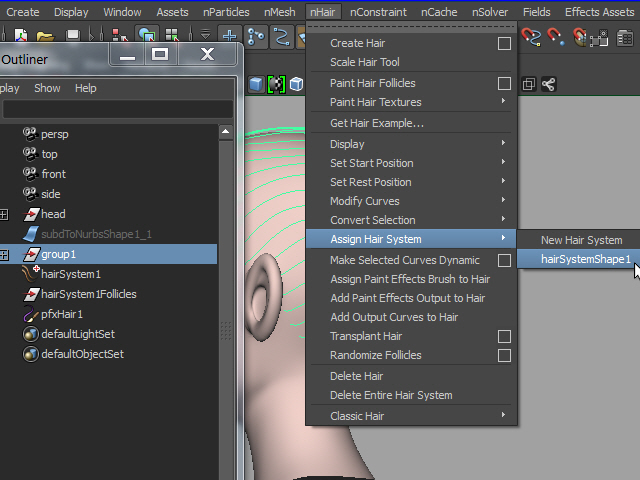640x480 pixels.
Task: Toggle the joints selection mask icon
Action: [x=256, y=36]
